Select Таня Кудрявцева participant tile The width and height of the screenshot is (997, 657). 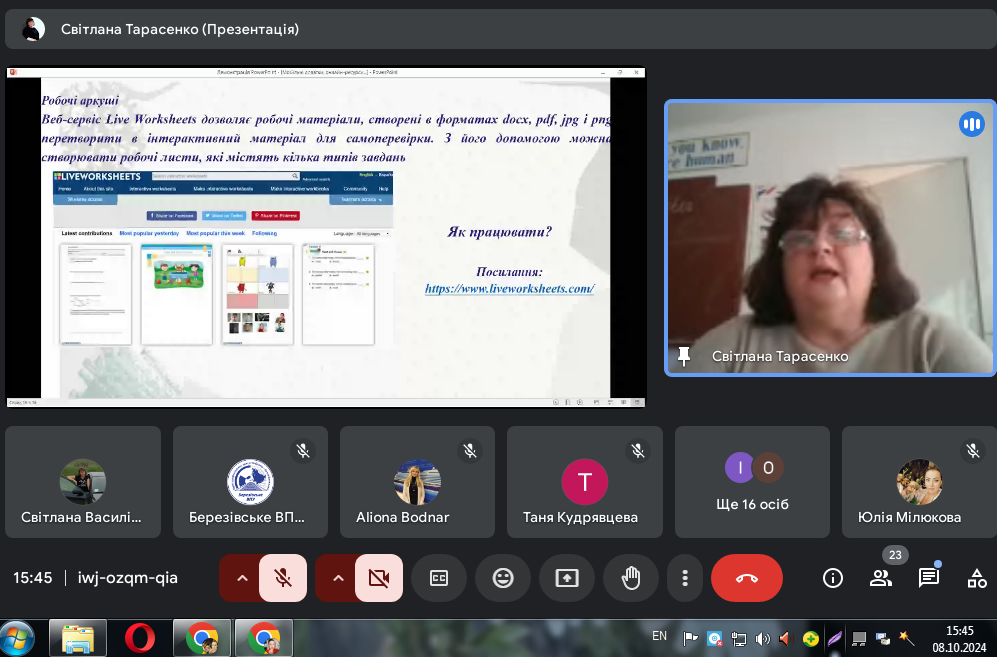(584, 482)
